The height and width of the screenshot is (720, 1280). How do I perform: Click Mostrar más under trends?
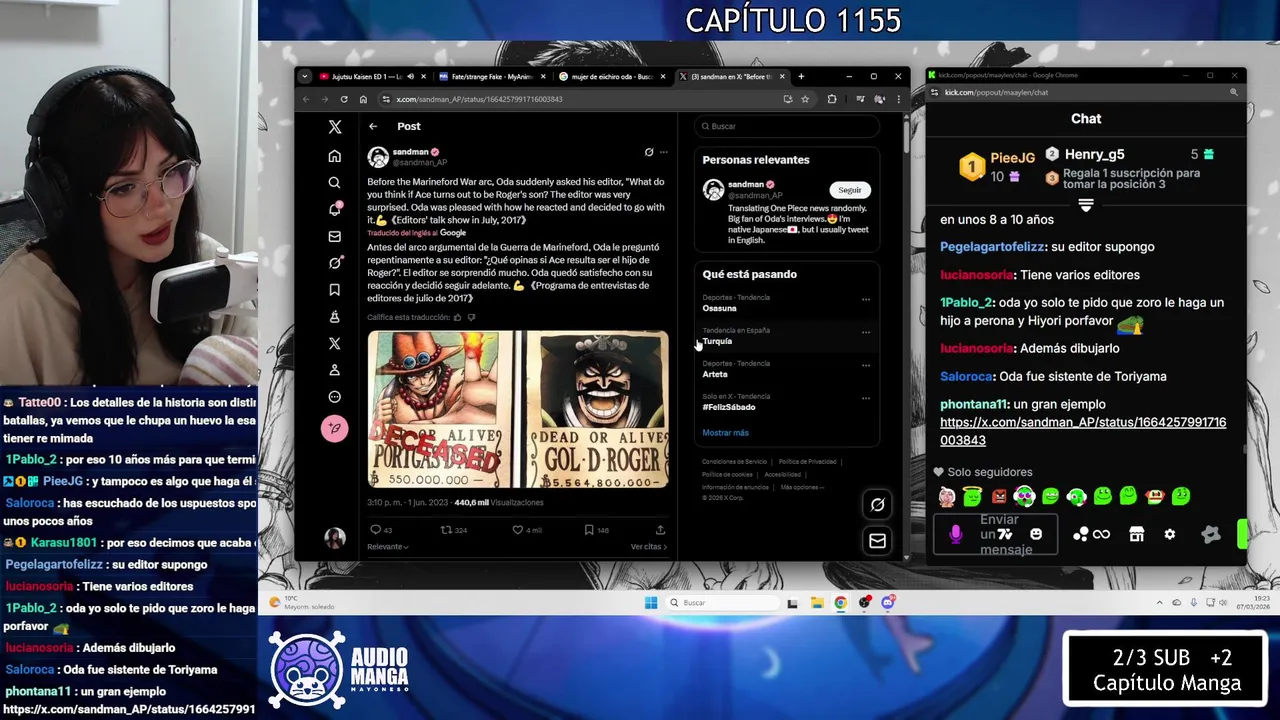725,433
